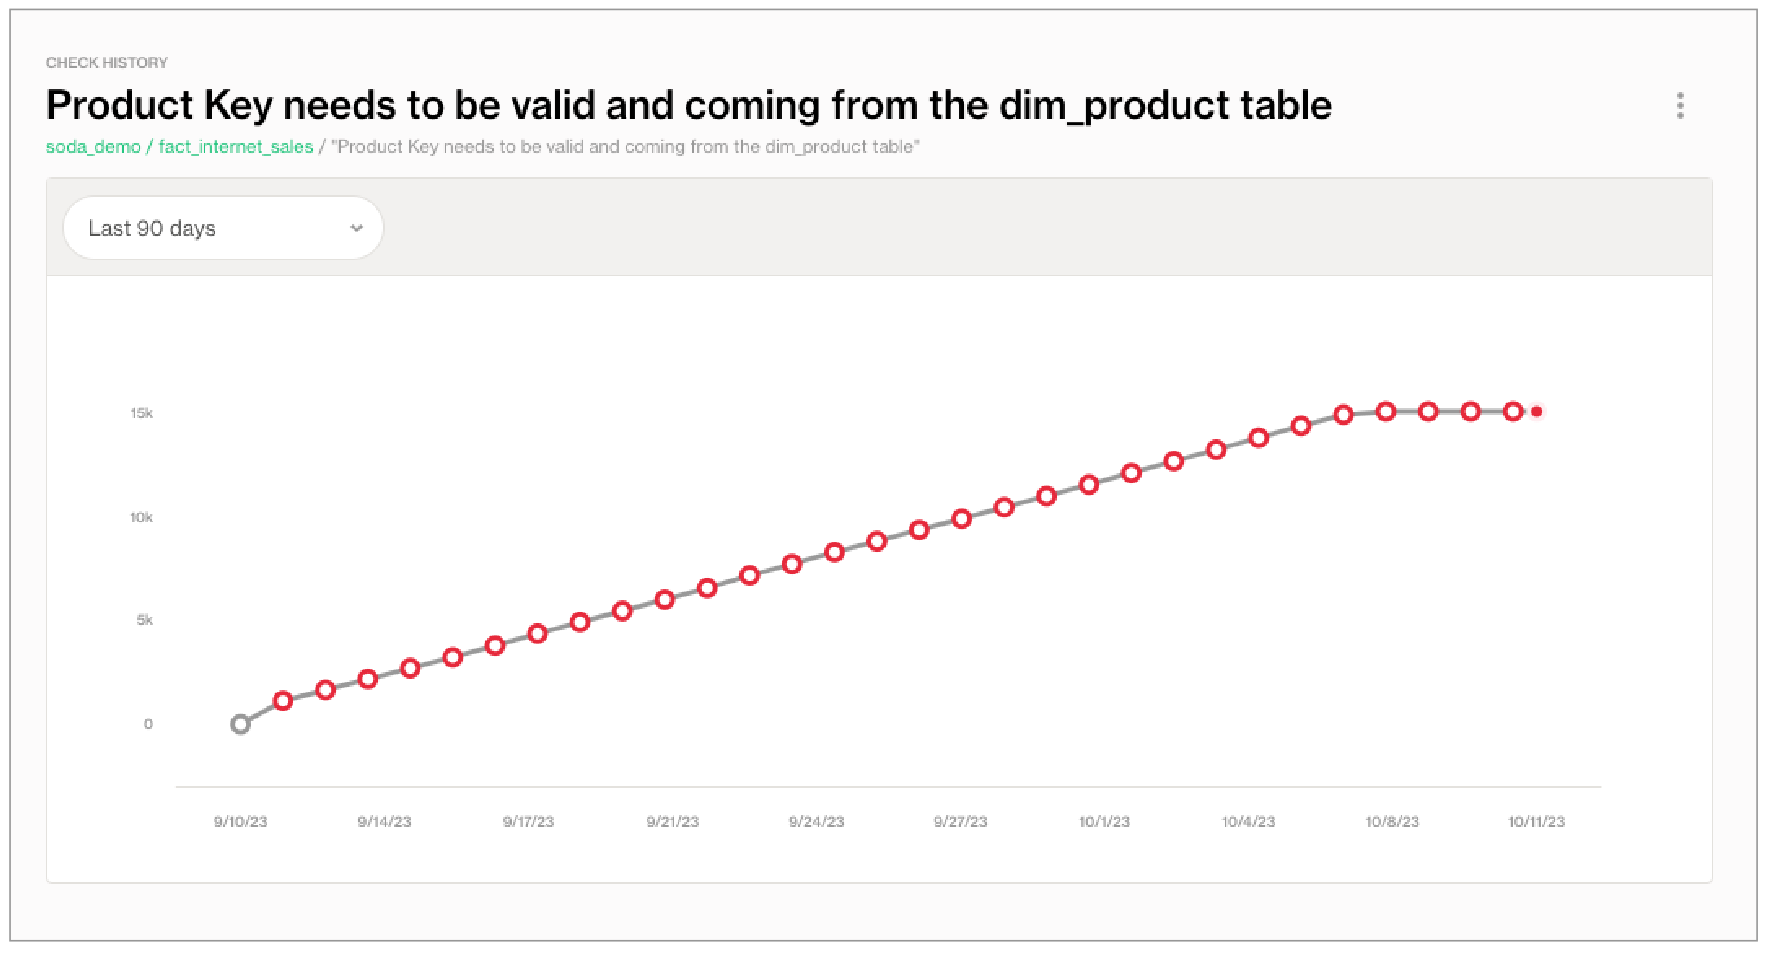
Task: Click the data point above 10/4/23 label
Action: [x=1259, y=438]
